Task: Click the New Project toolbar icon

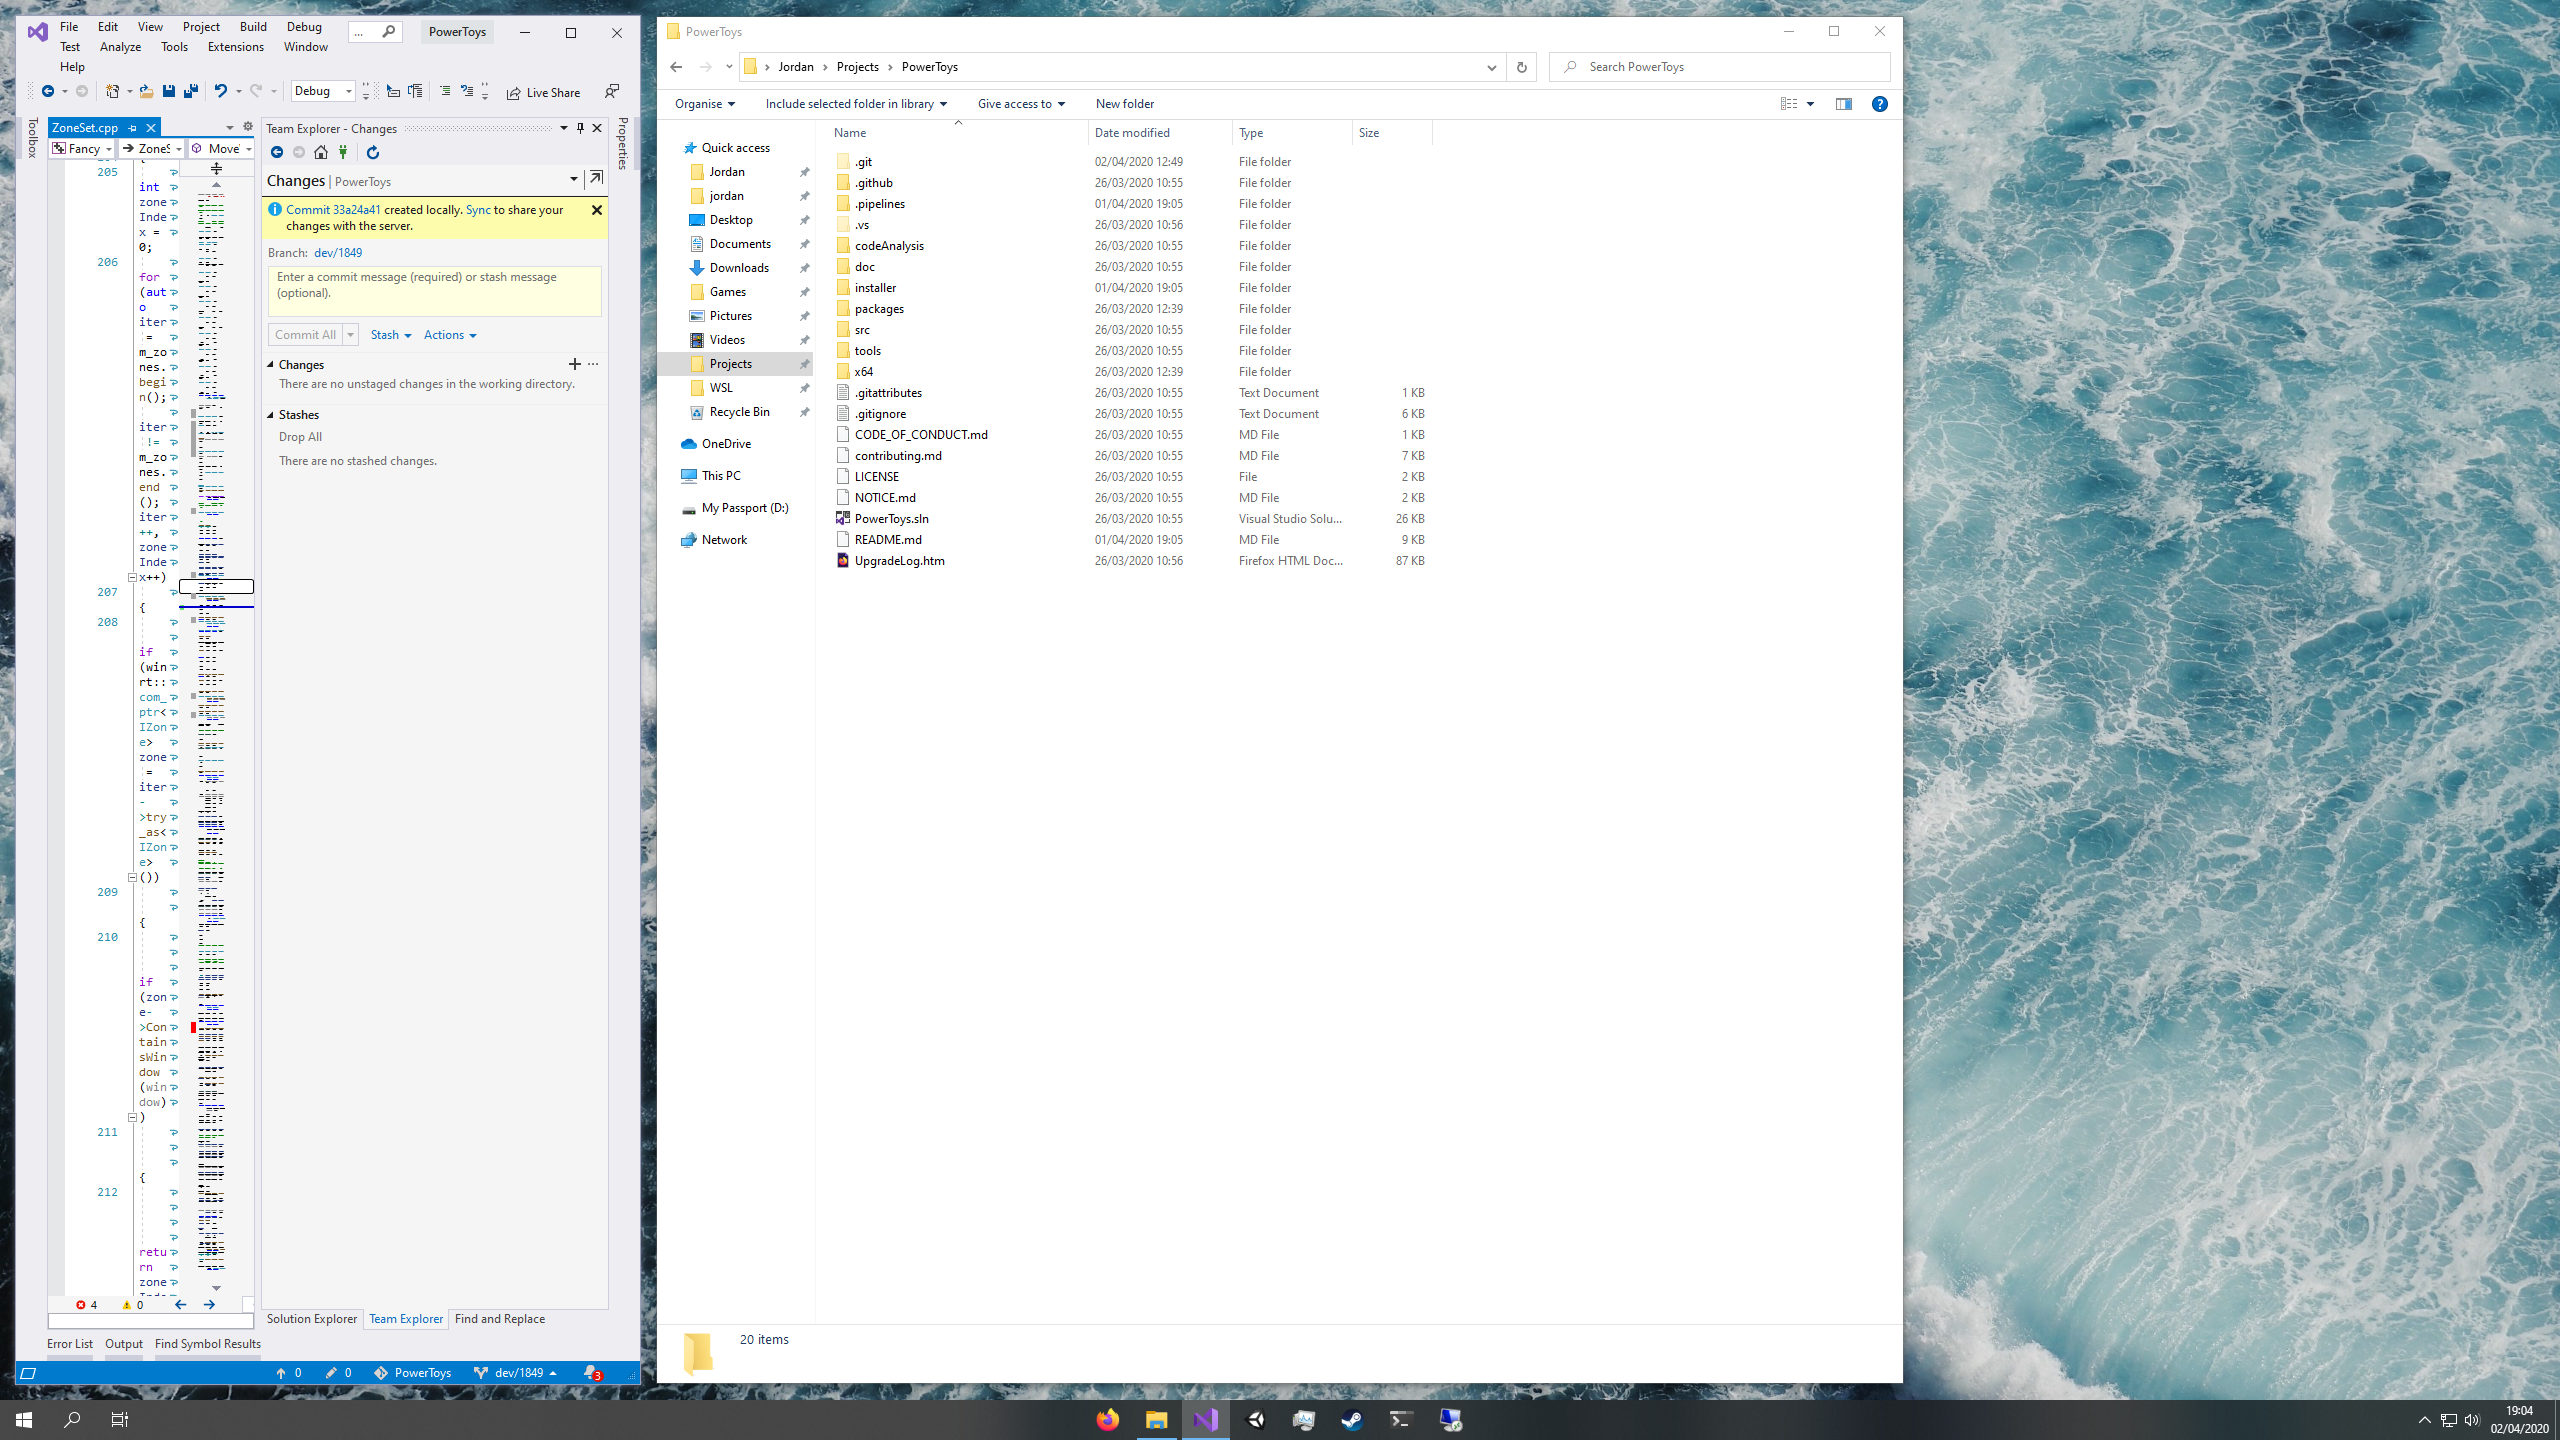Action: tap(113, 92)
